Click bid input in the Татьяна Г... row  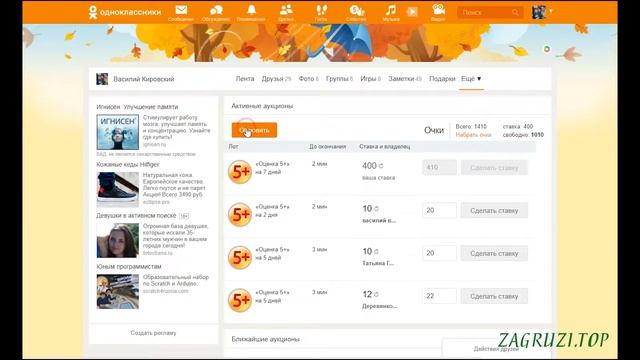[x=439, y=253]
